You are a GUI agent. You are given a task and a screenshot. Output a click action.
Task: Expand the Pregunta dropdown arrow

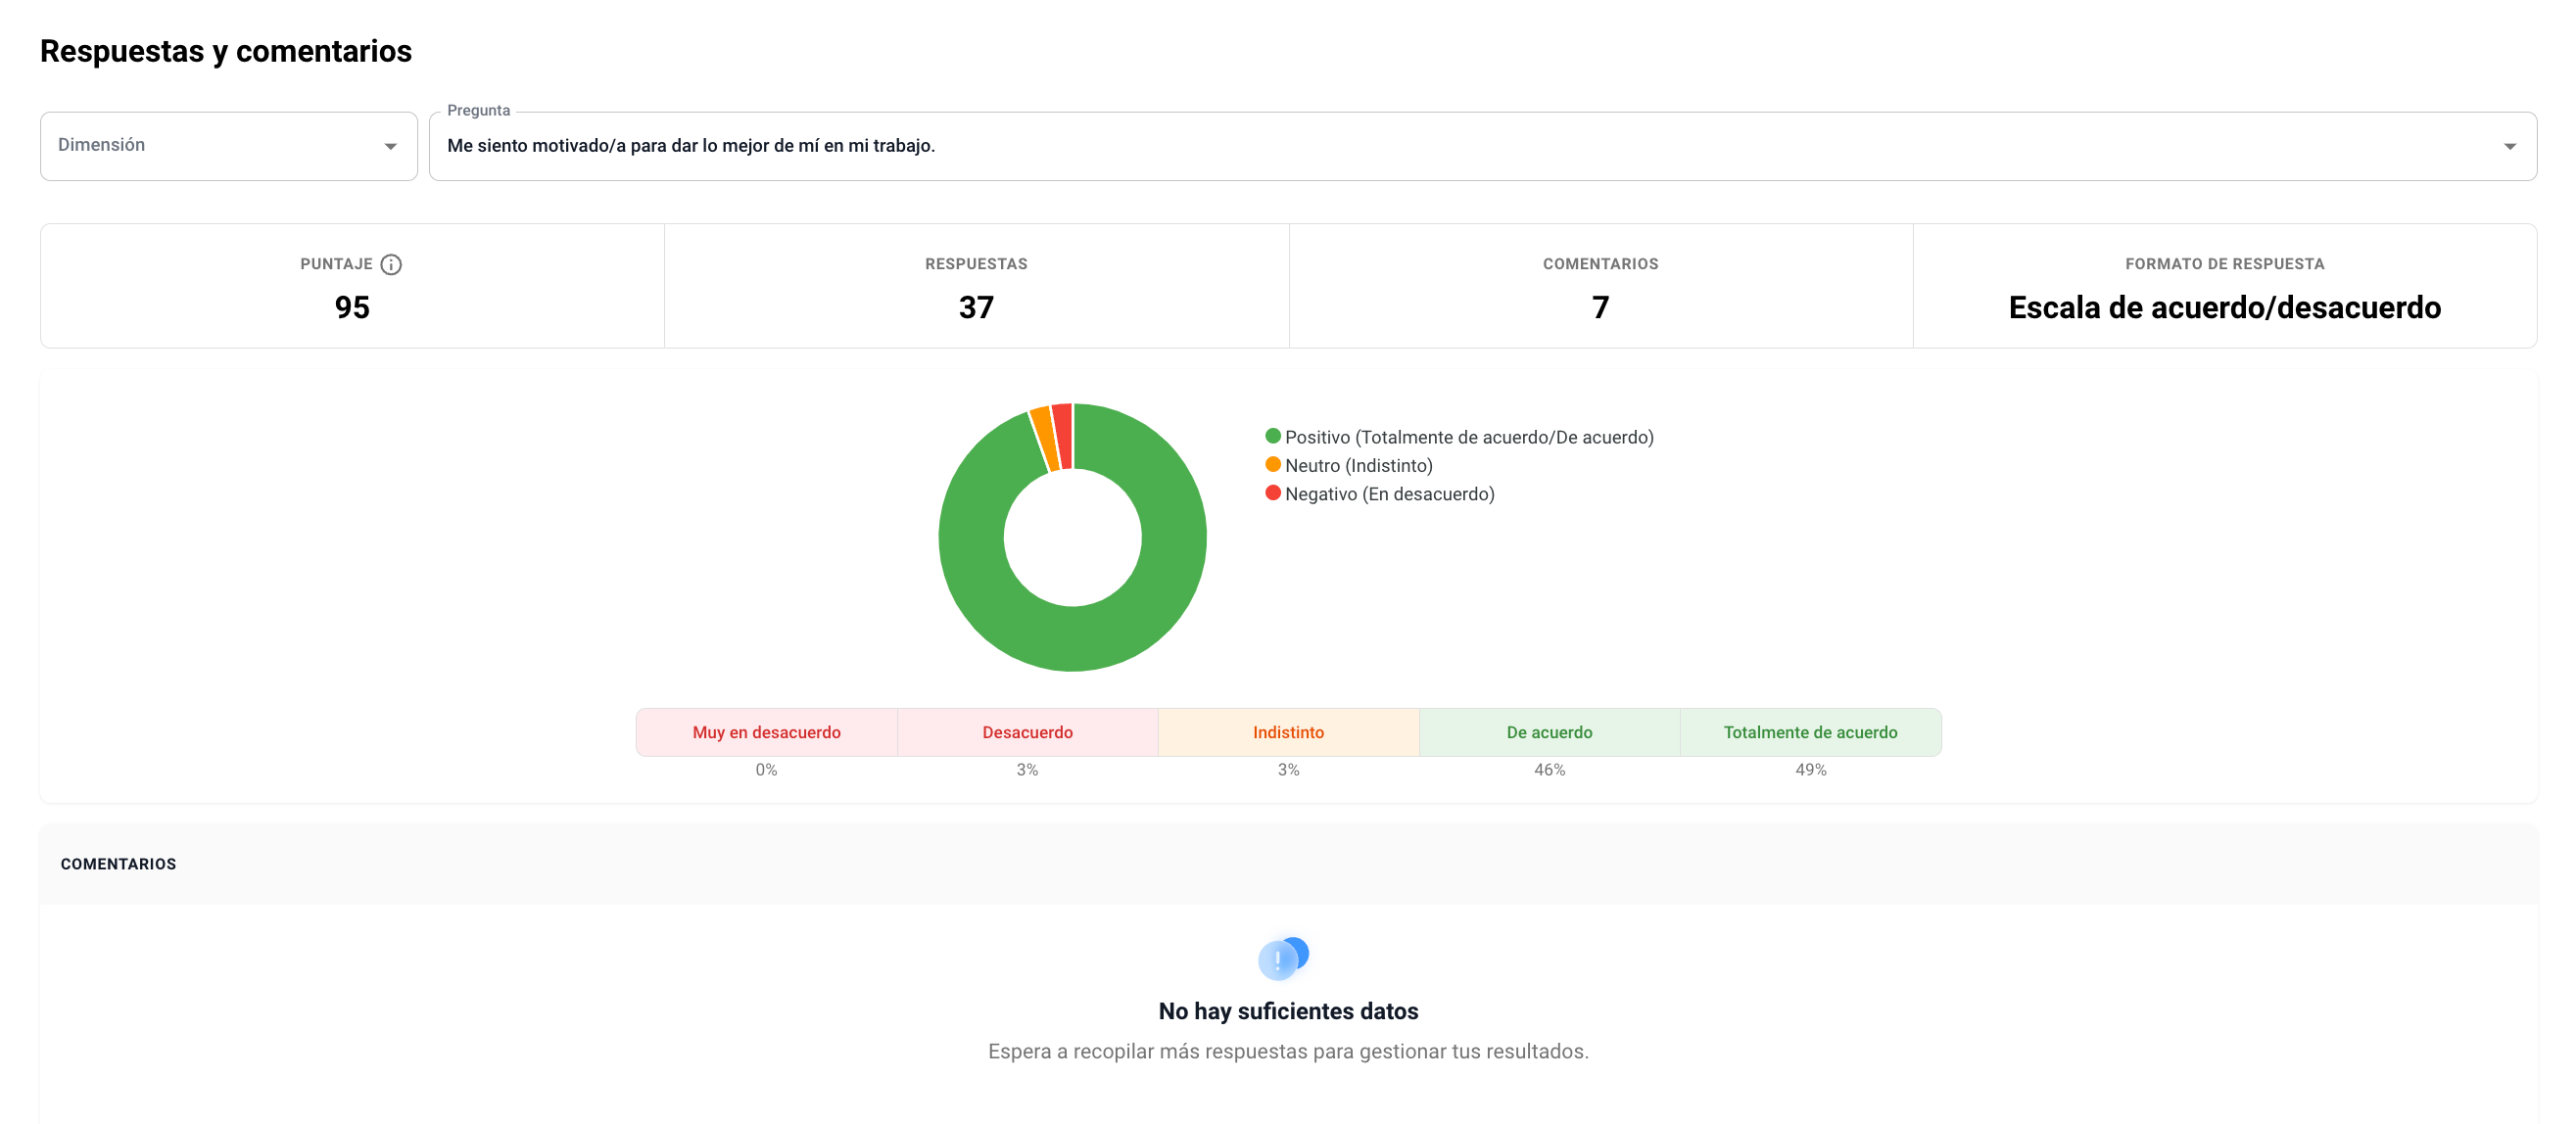click(x=2509, y=147)
